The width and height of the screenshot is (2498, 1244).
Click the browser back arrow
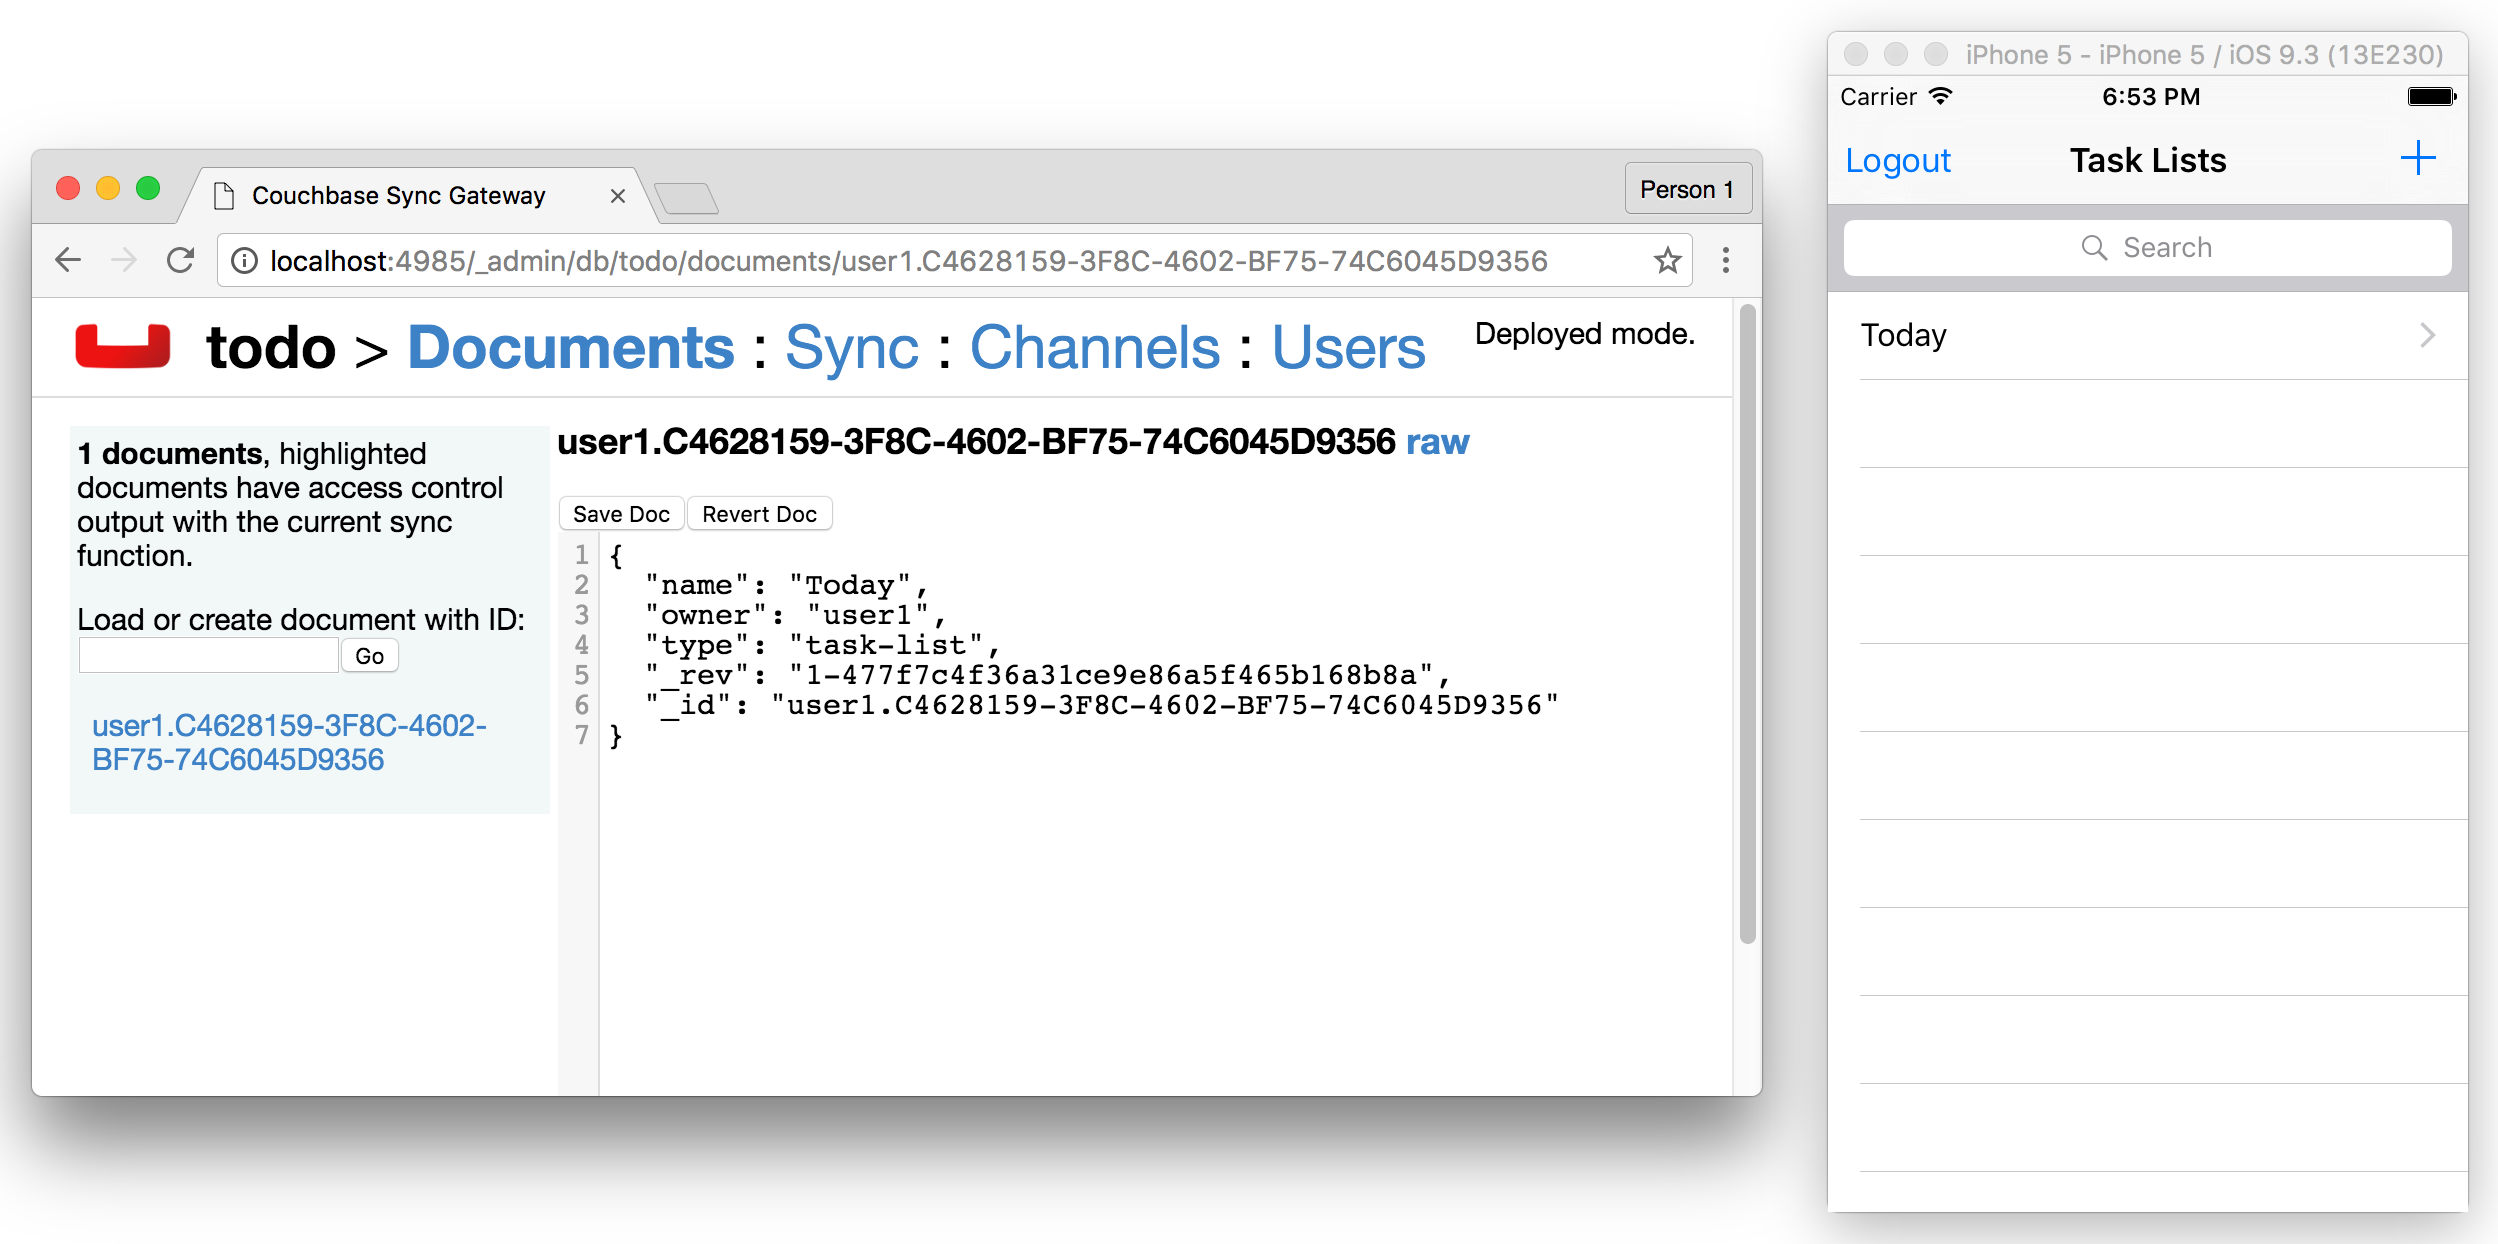(68, 261)
